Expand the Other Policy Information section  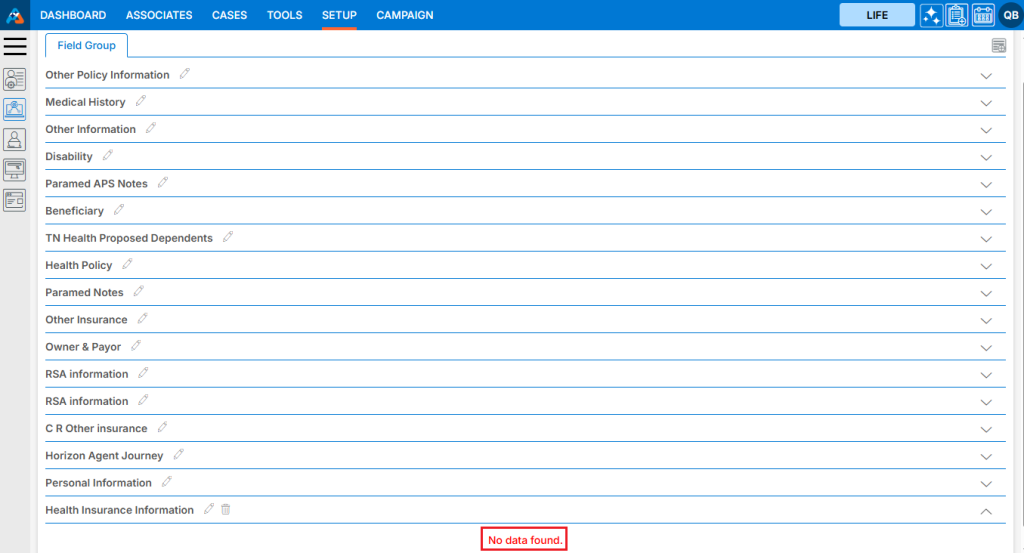[x=986, y=76]
